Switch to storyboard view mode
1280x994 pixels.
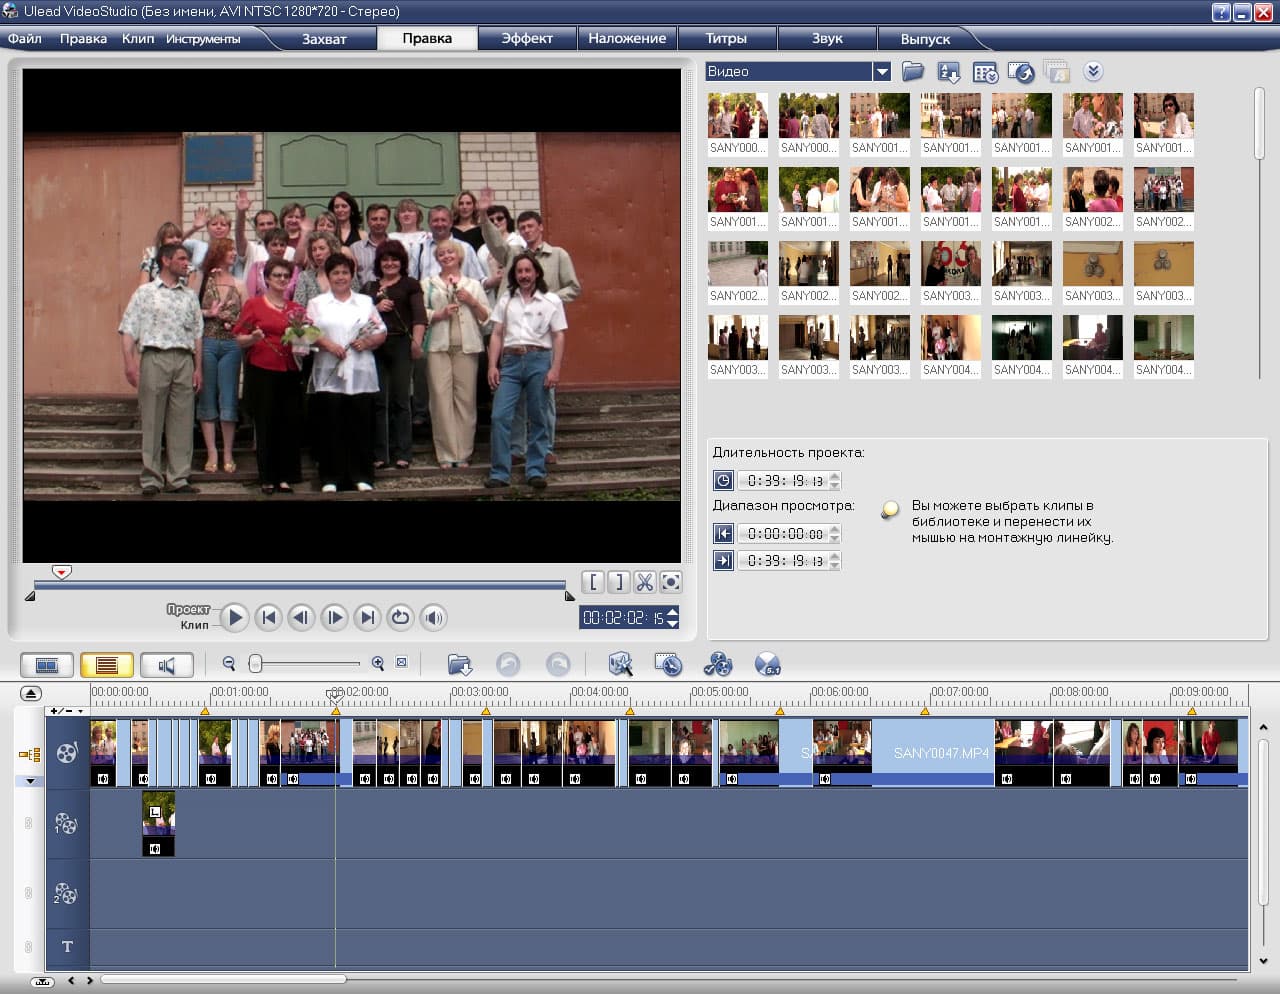coord(47,665)
